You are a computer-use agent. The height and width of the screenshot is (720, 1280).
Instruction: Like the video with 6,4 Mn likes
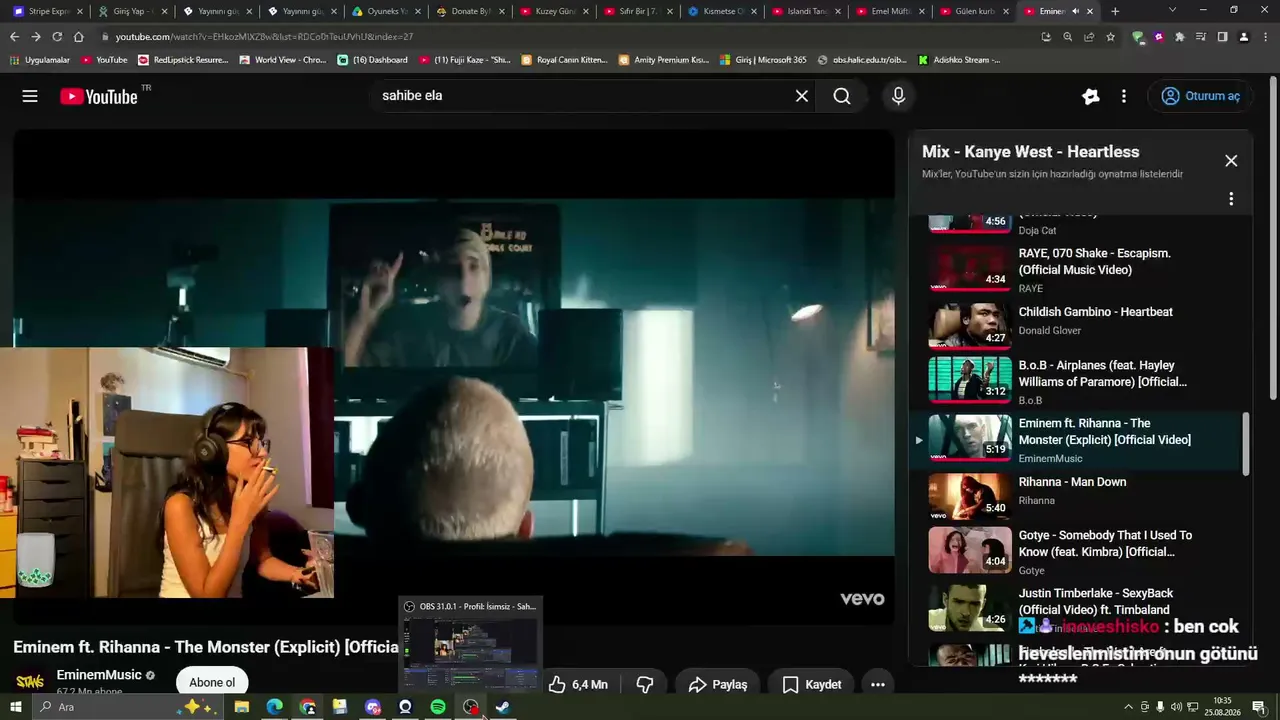click(x=578, y=685)
